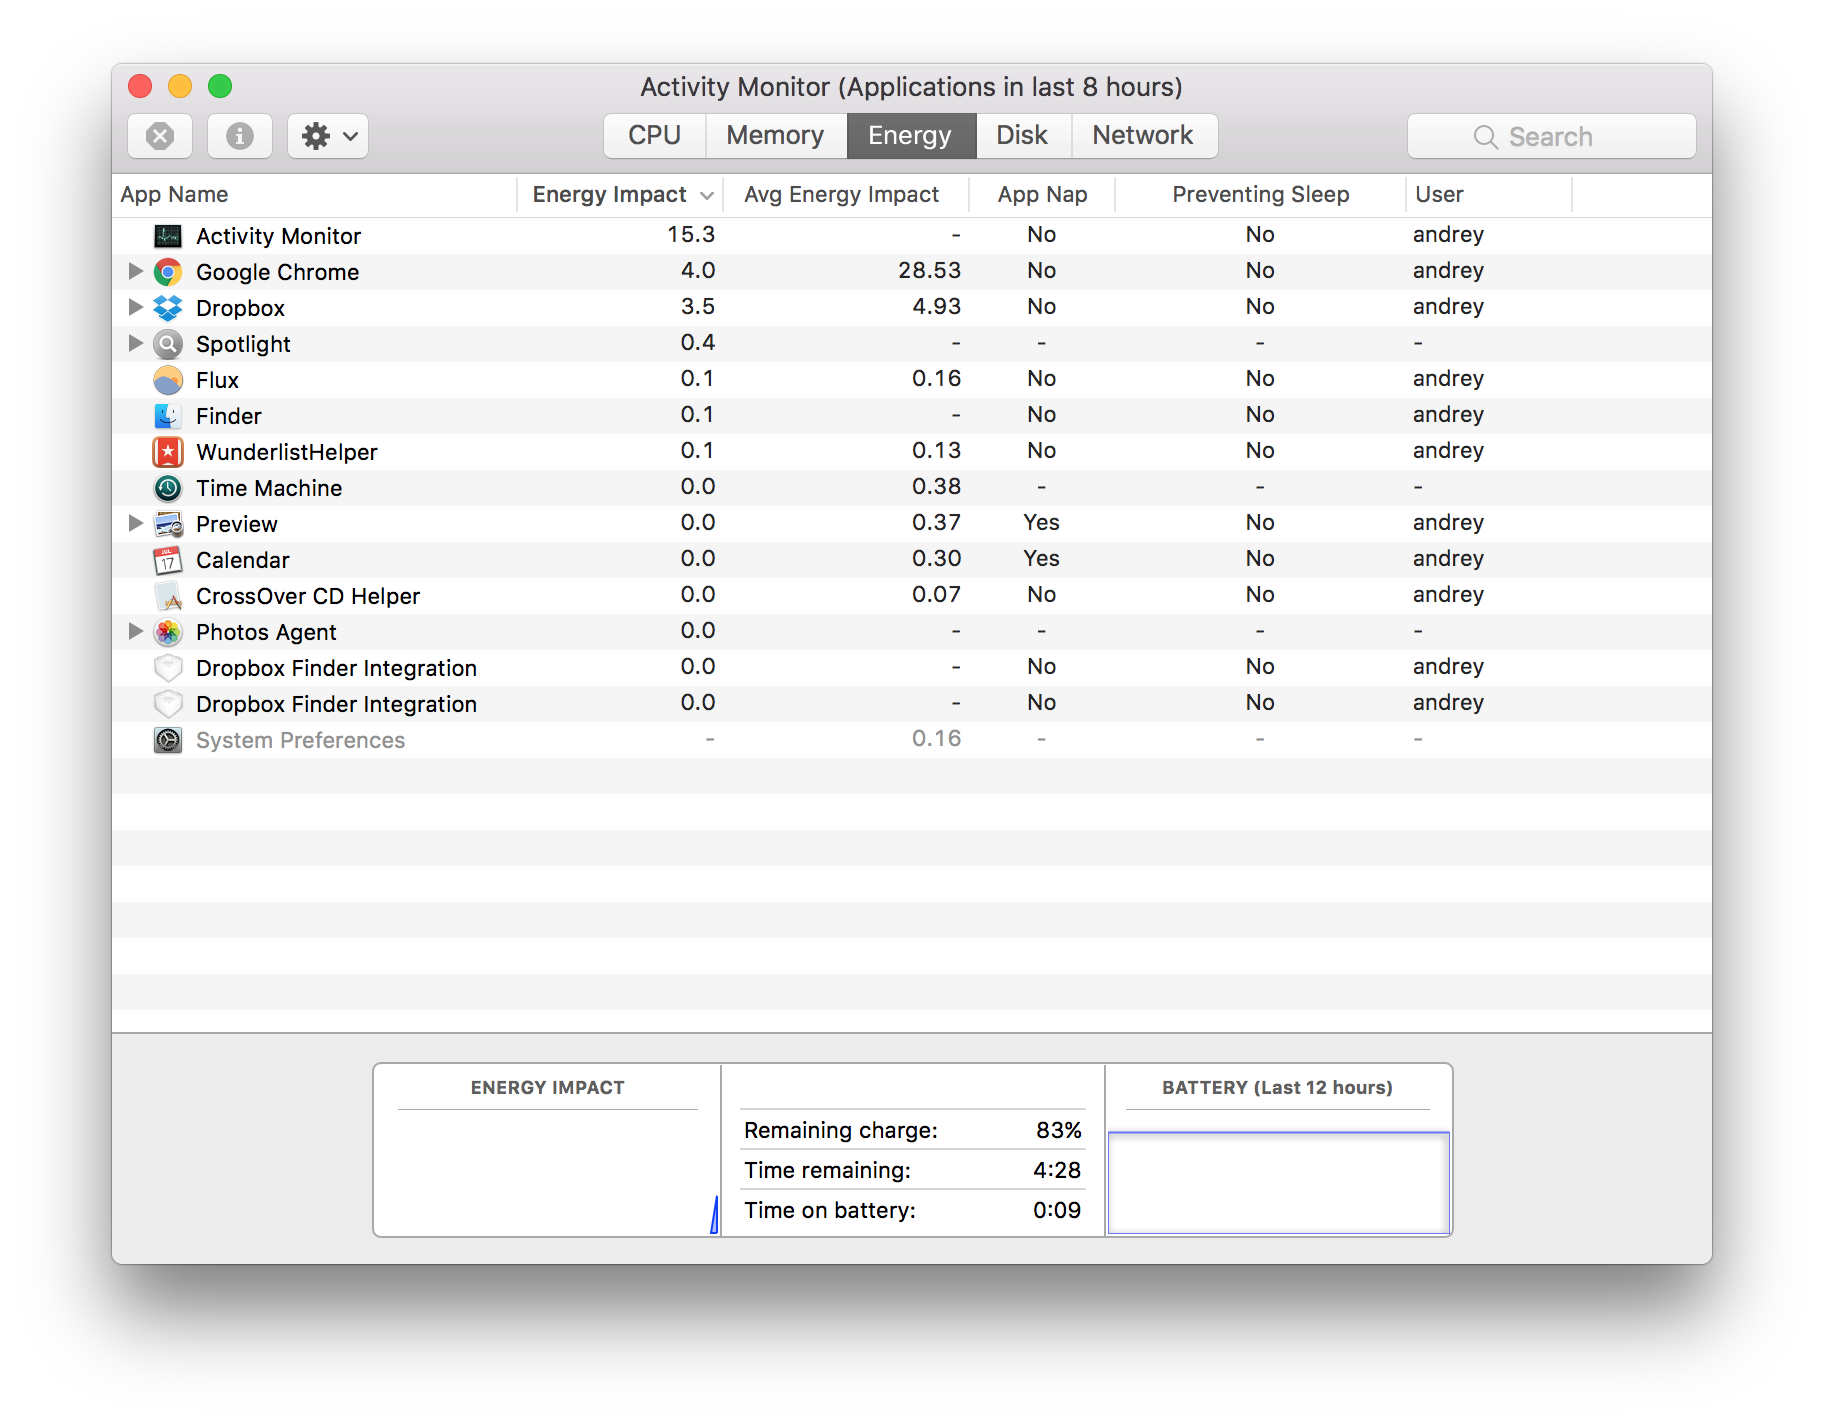Expand the Dropbox process group
Screen dimensions: 1824x1424
pyautogui.click(x=135, y=307)
